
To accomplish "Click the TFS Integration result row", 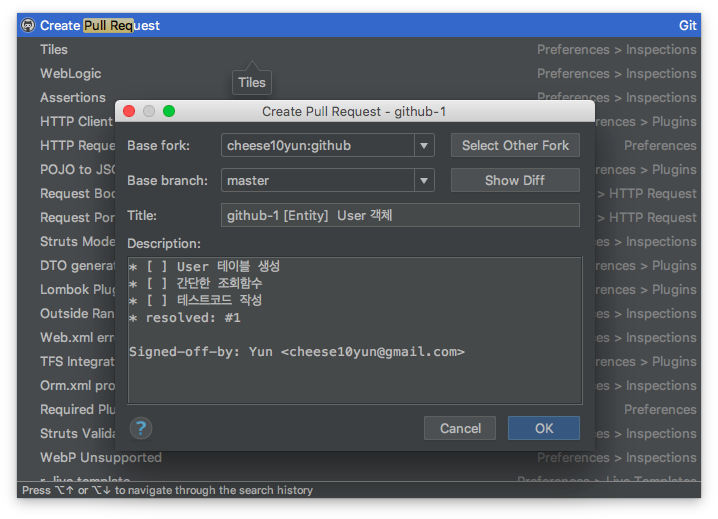I will 66,361.
